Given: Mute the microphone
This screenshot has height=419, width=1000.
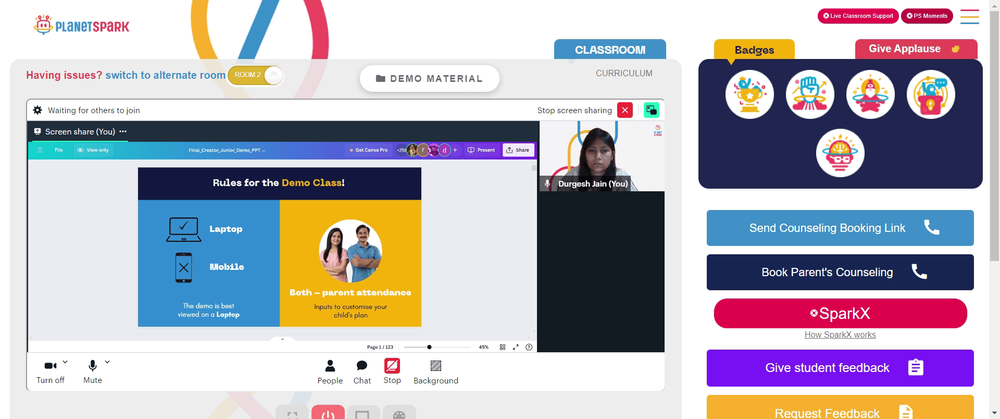Looking at the screenshot, I should 92,372.
